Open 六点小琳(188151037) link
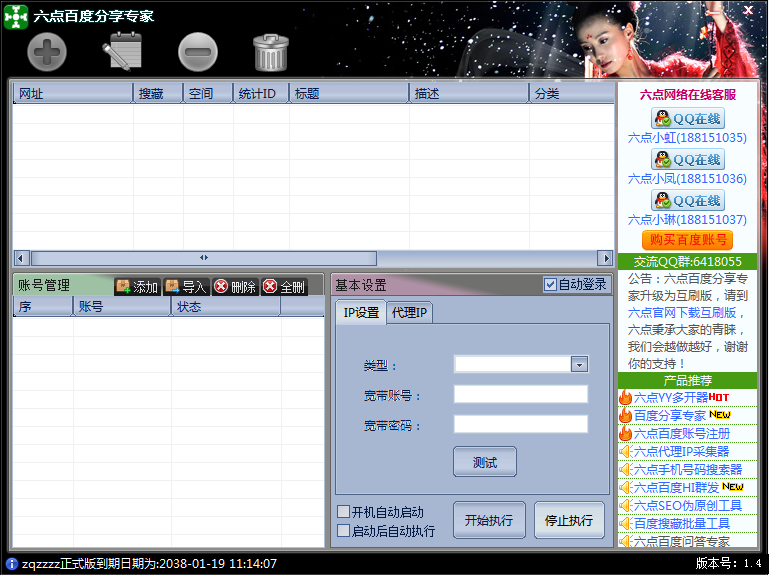The image size is (769, 575). (687, 220)
